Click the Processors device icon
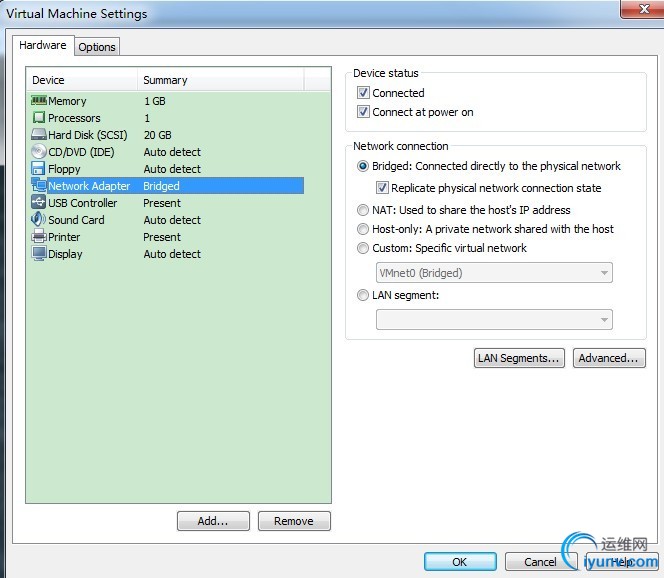This screenshot has width=664, height=578. click(39, 117)
